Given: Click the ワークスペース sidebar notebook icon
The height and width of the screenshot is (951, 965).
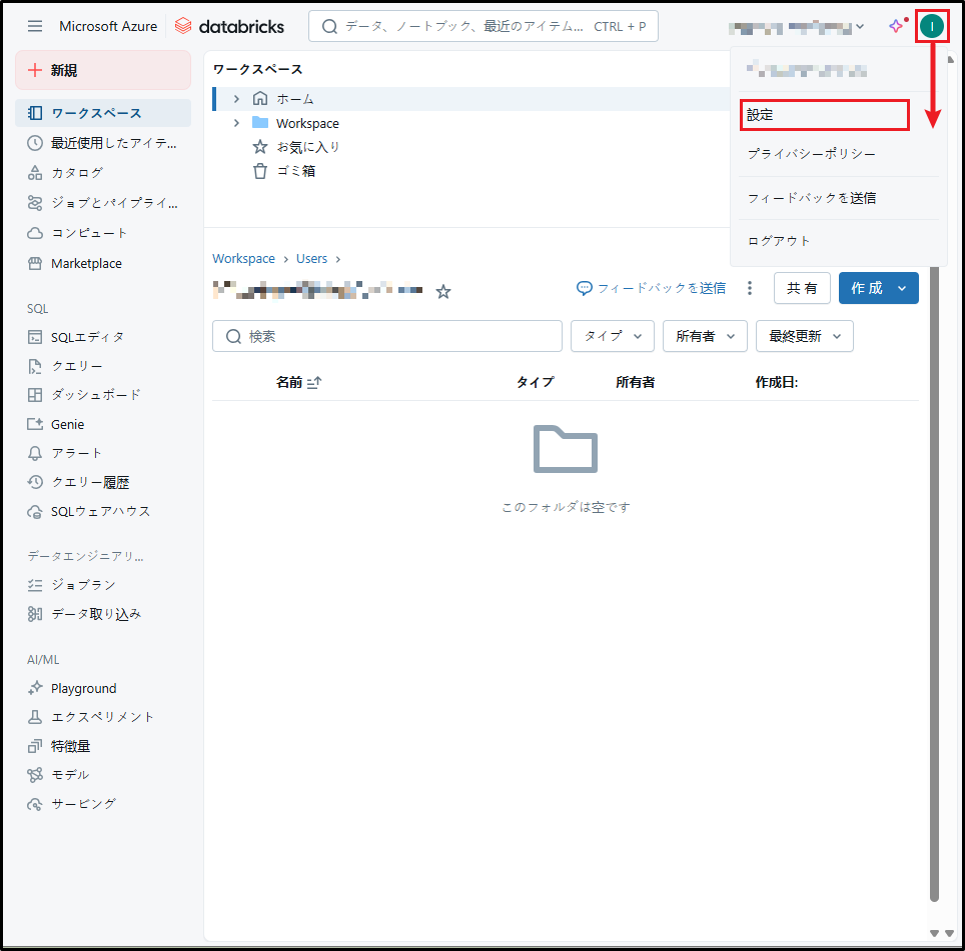Looking at the screenshot, I should [35, 113].
